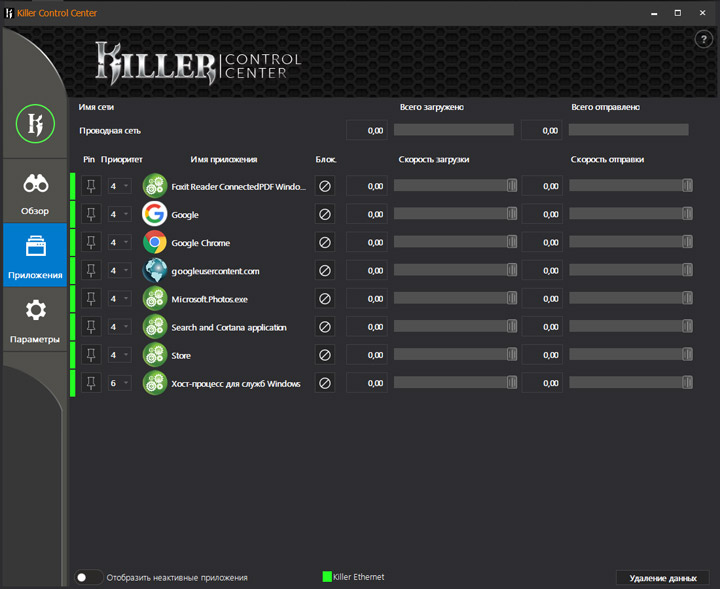The height and width of the screenshot is (589, 720).
Task: Sort by Блок. column header
Action: (x=326, y=159)
